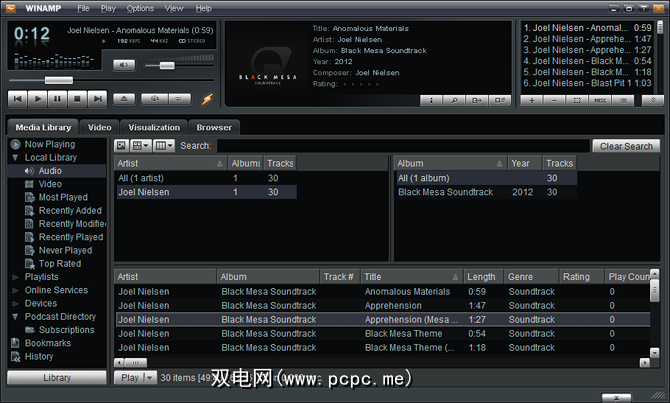
Task: Open the columns layout dropdown beside Search
Action: coord(163,146)
